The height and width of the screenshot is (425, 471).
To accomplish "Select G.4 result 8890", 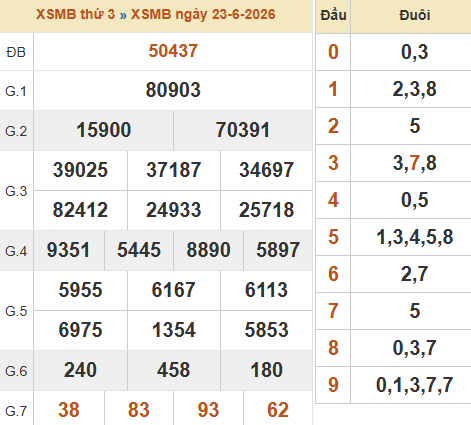I will coord(209,250).
